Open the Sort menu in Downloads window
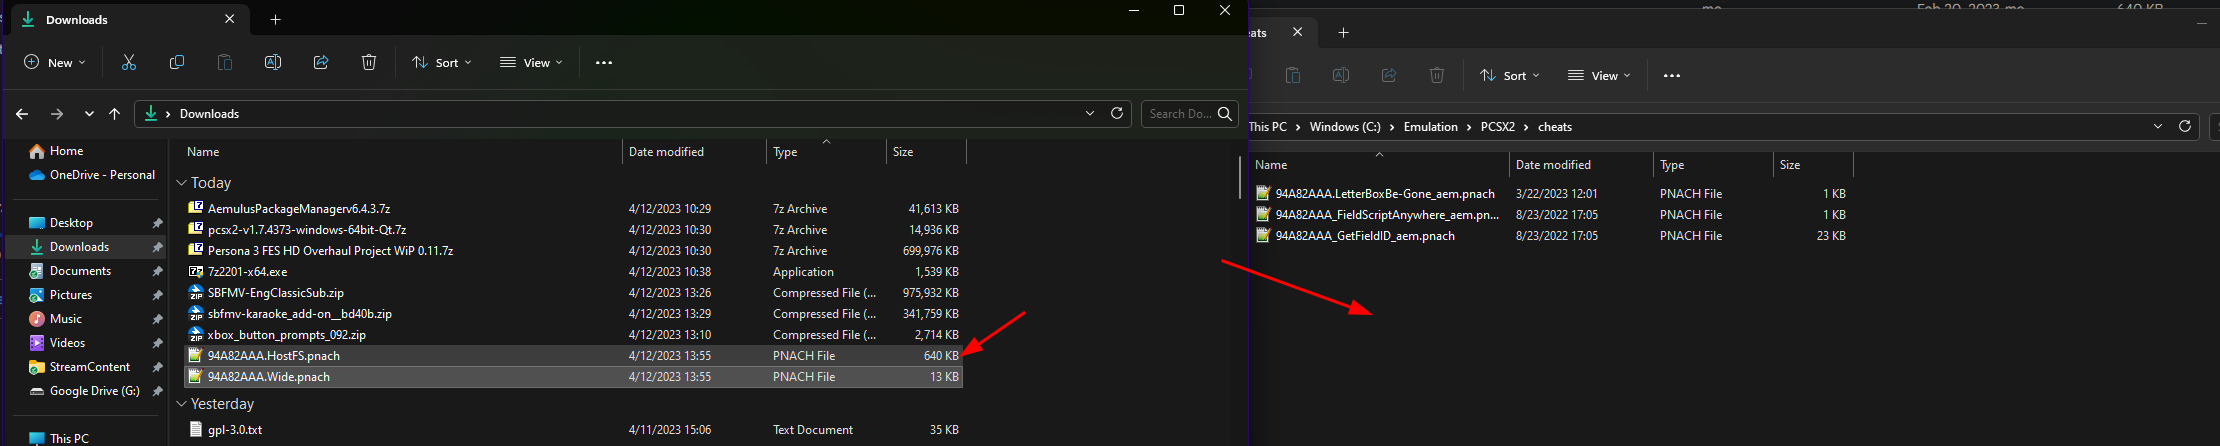Image resolution: width=2220 pixels, height=446 pixels. pos(441,62)
